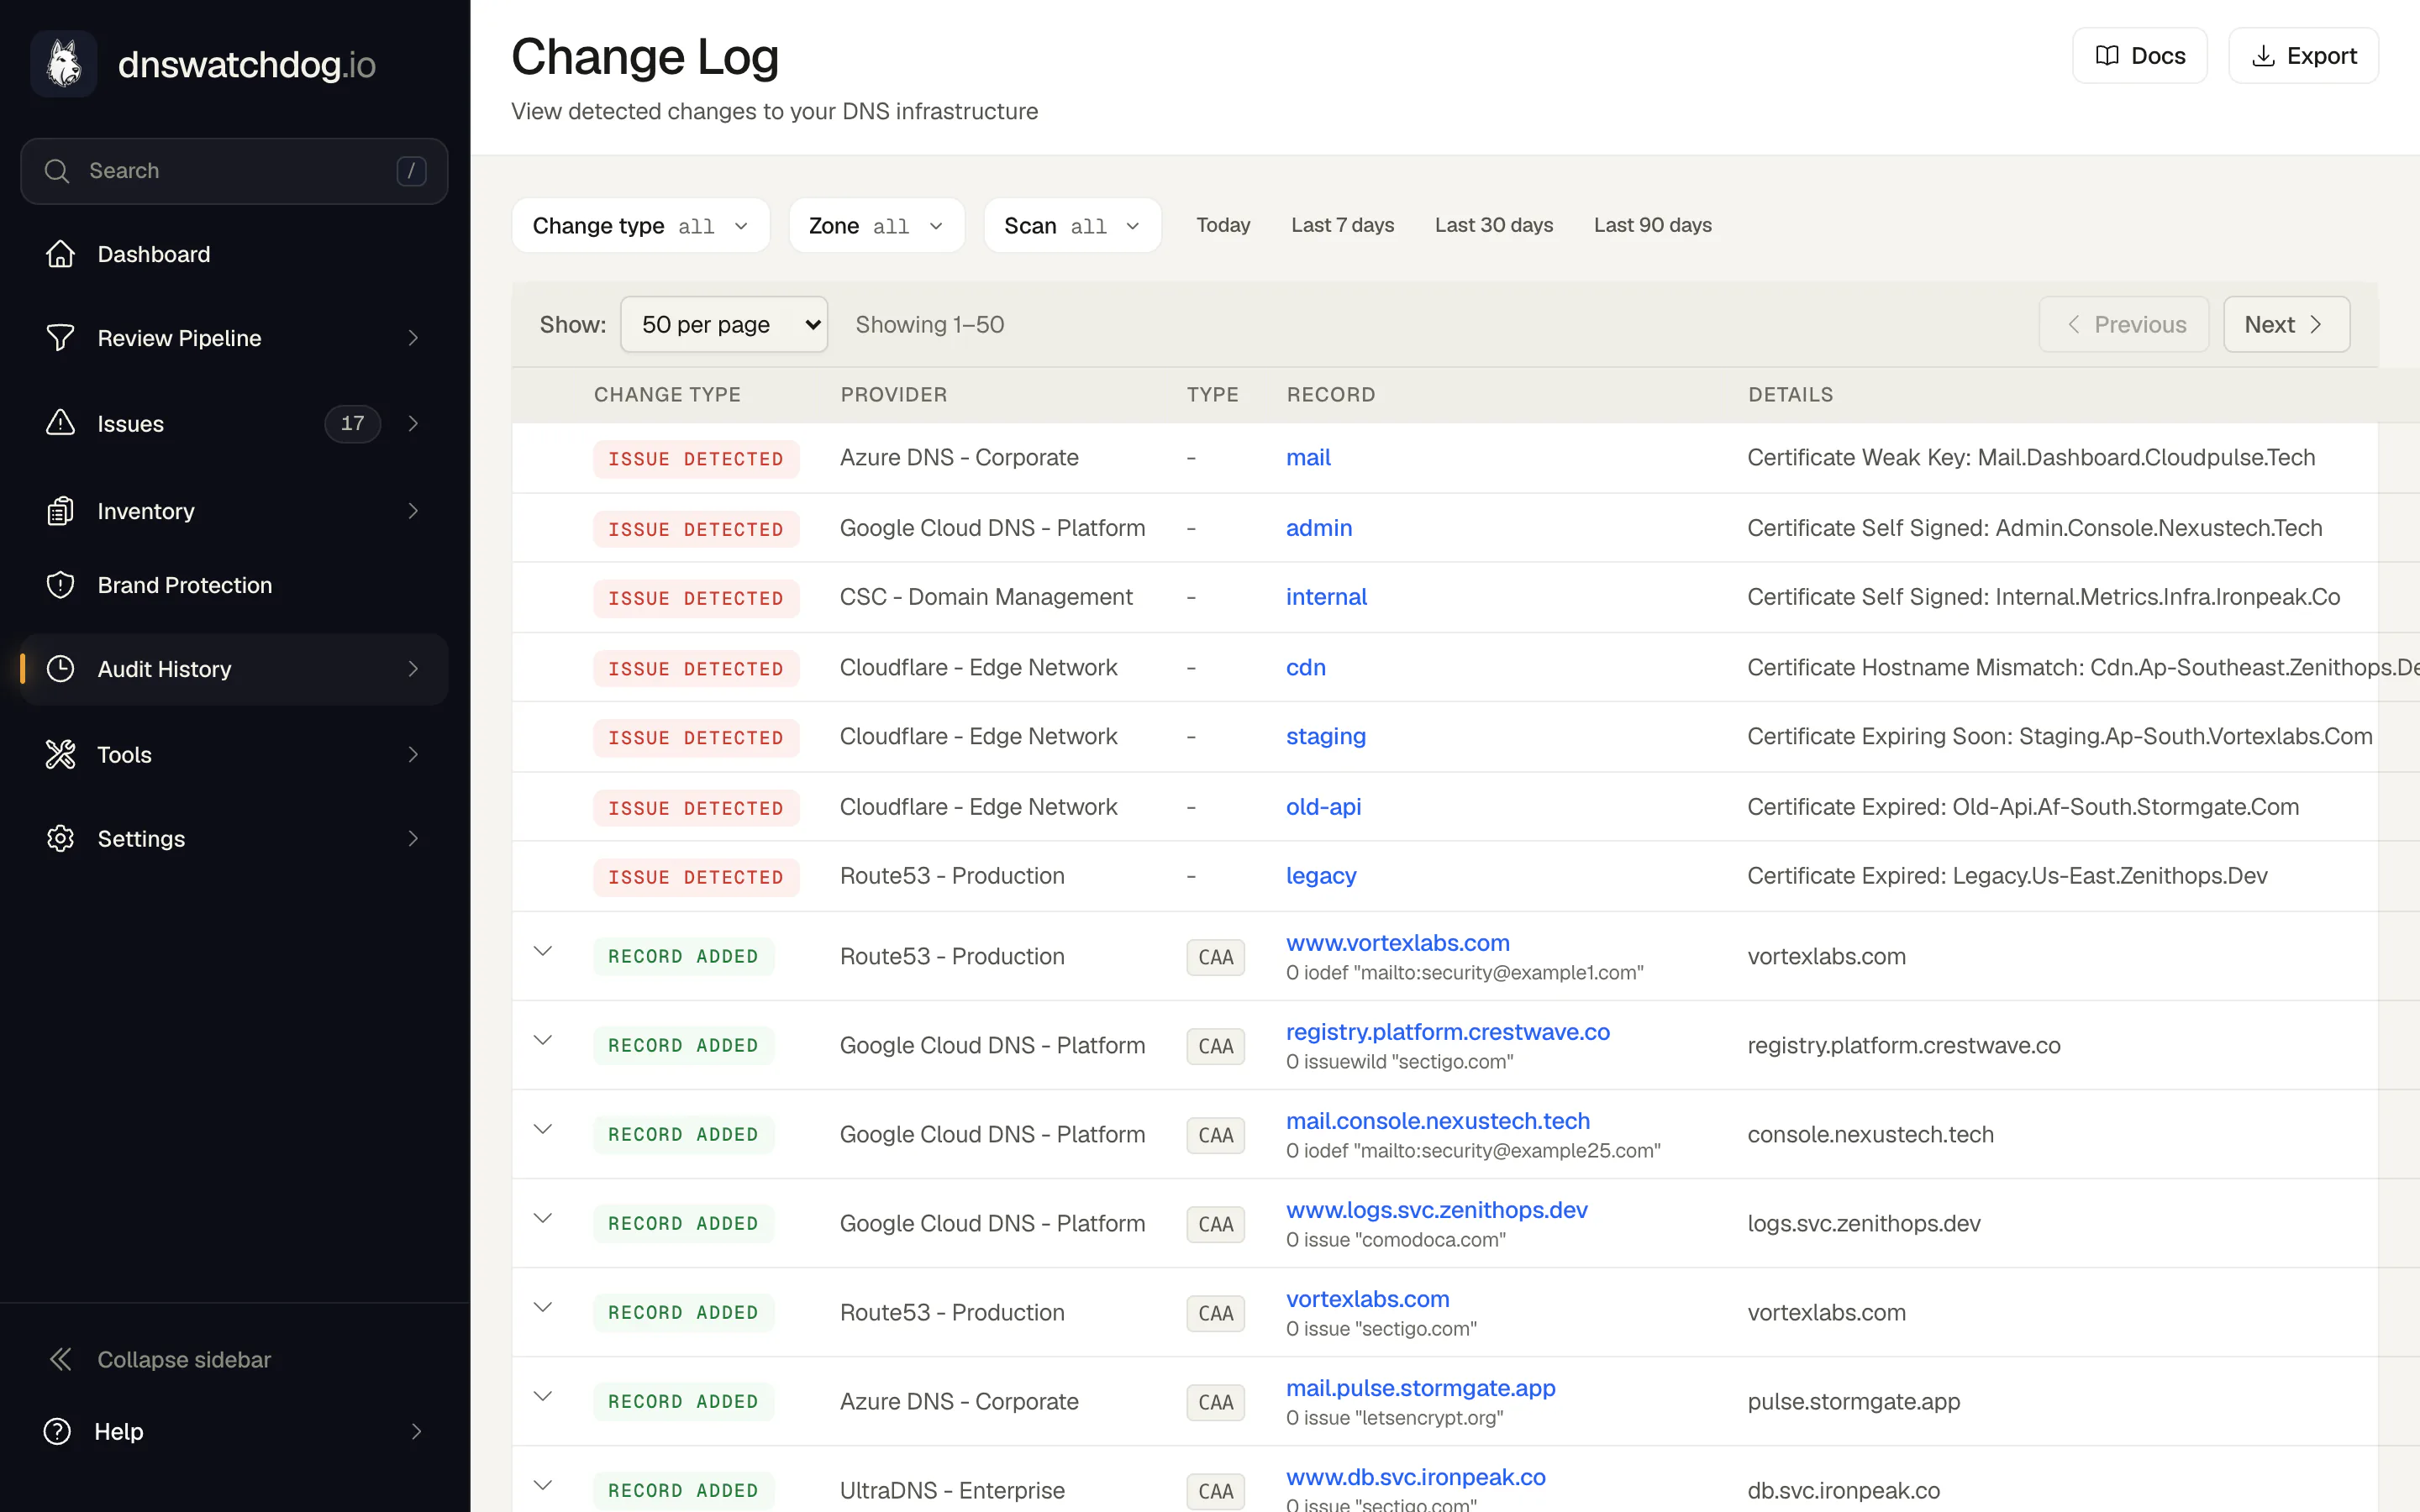
Task: Click the Export button
Action: tap(2303, 56)
